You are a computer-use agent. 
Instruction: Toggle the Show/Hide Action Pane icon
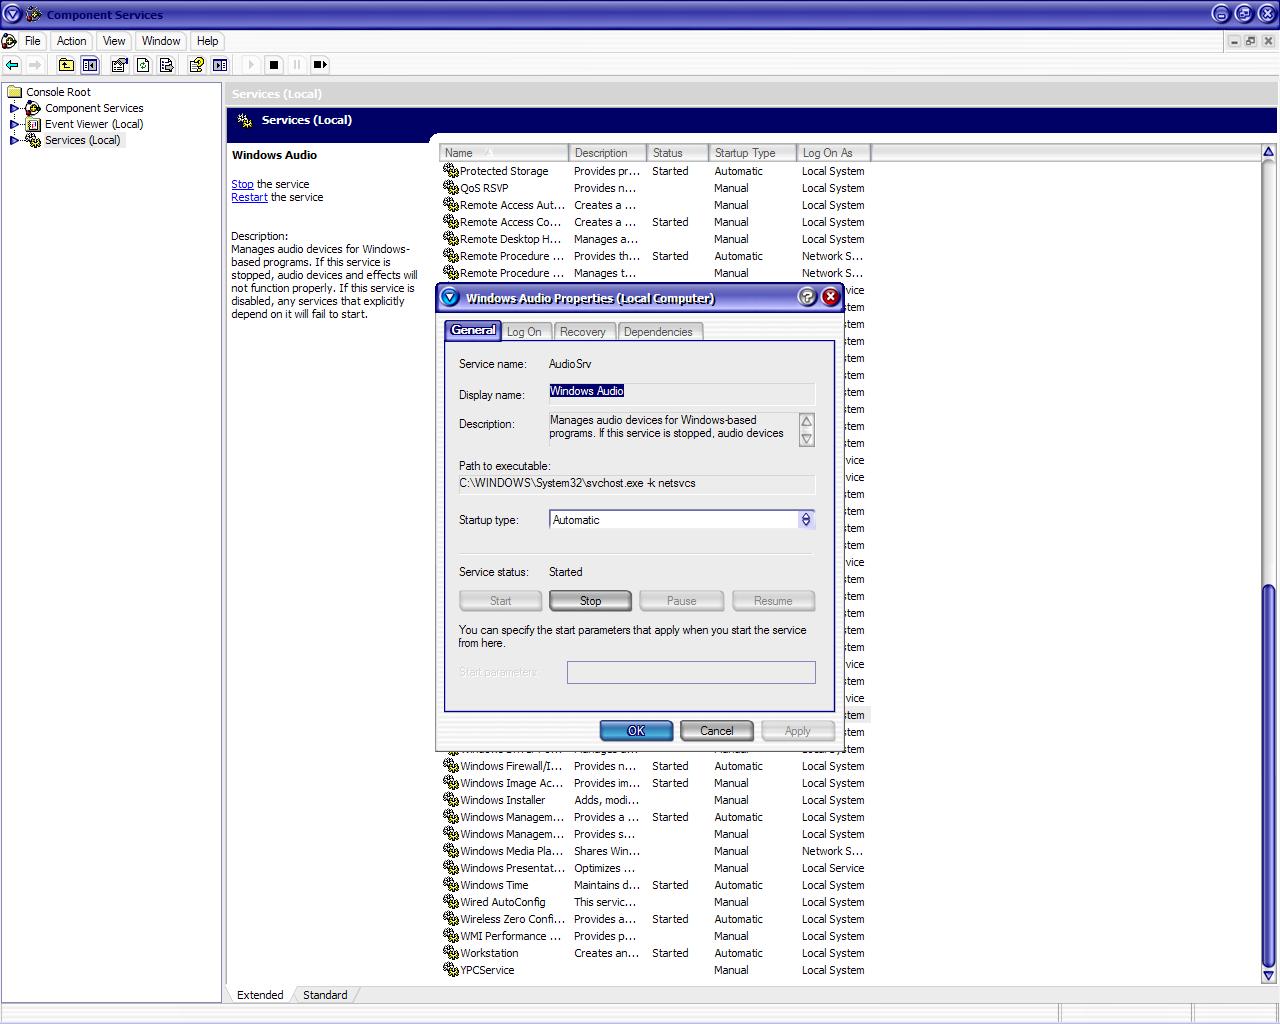pos(221,65)
